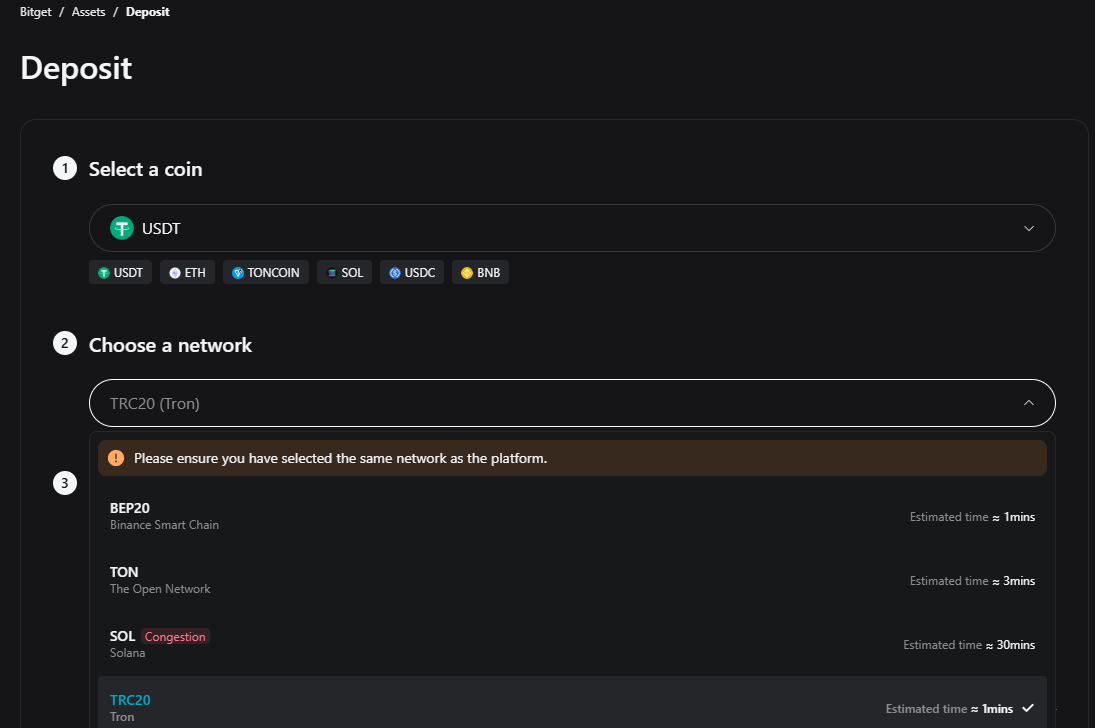Click the TRC20 estimated time 1mins
Screen dimensions: 1095x728
949,709
